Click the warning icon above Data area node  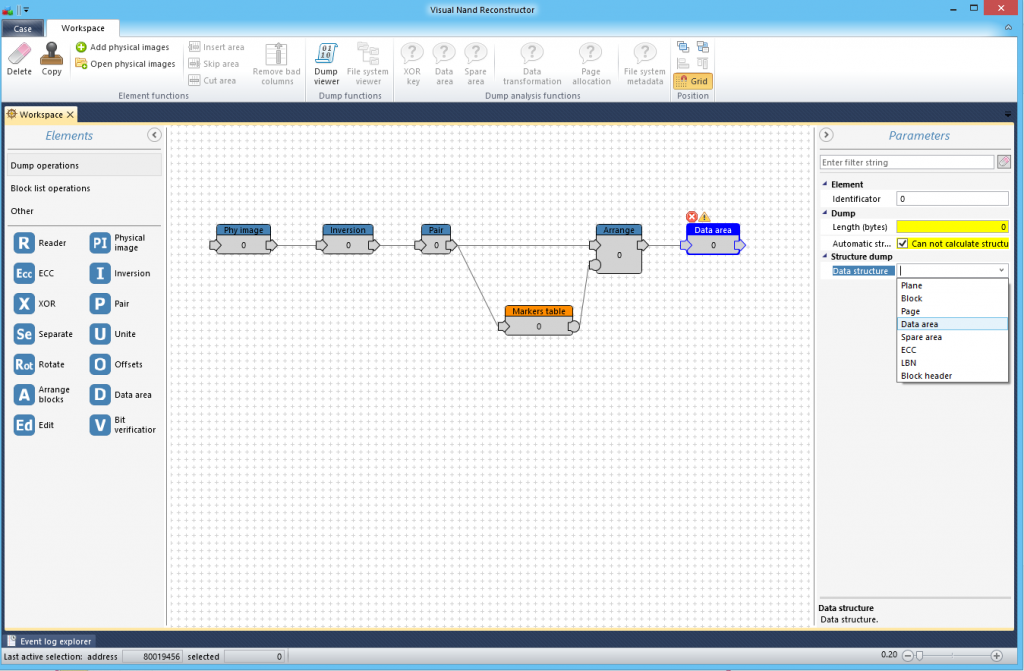point(704,216)
